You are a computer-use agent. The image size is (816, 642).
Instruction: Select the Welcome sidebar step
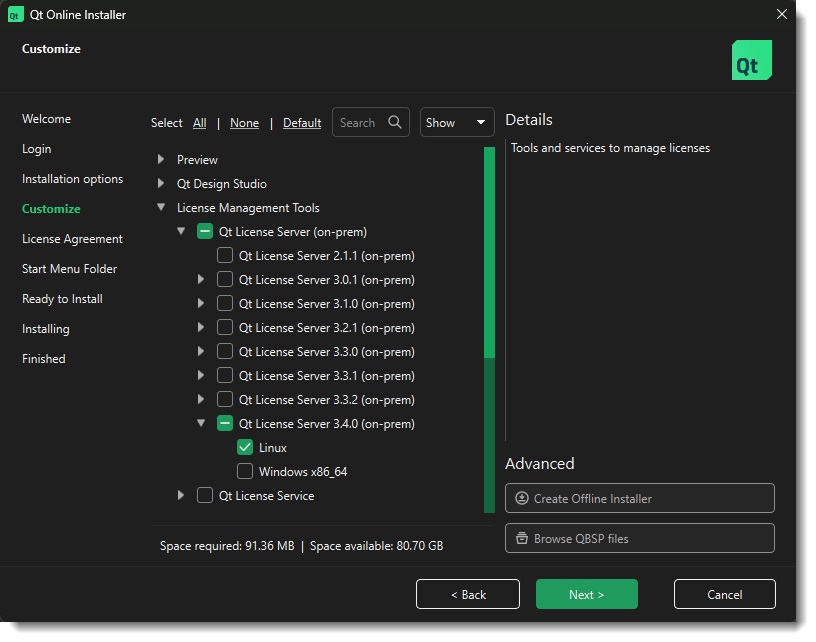click(x=46, y=118)
